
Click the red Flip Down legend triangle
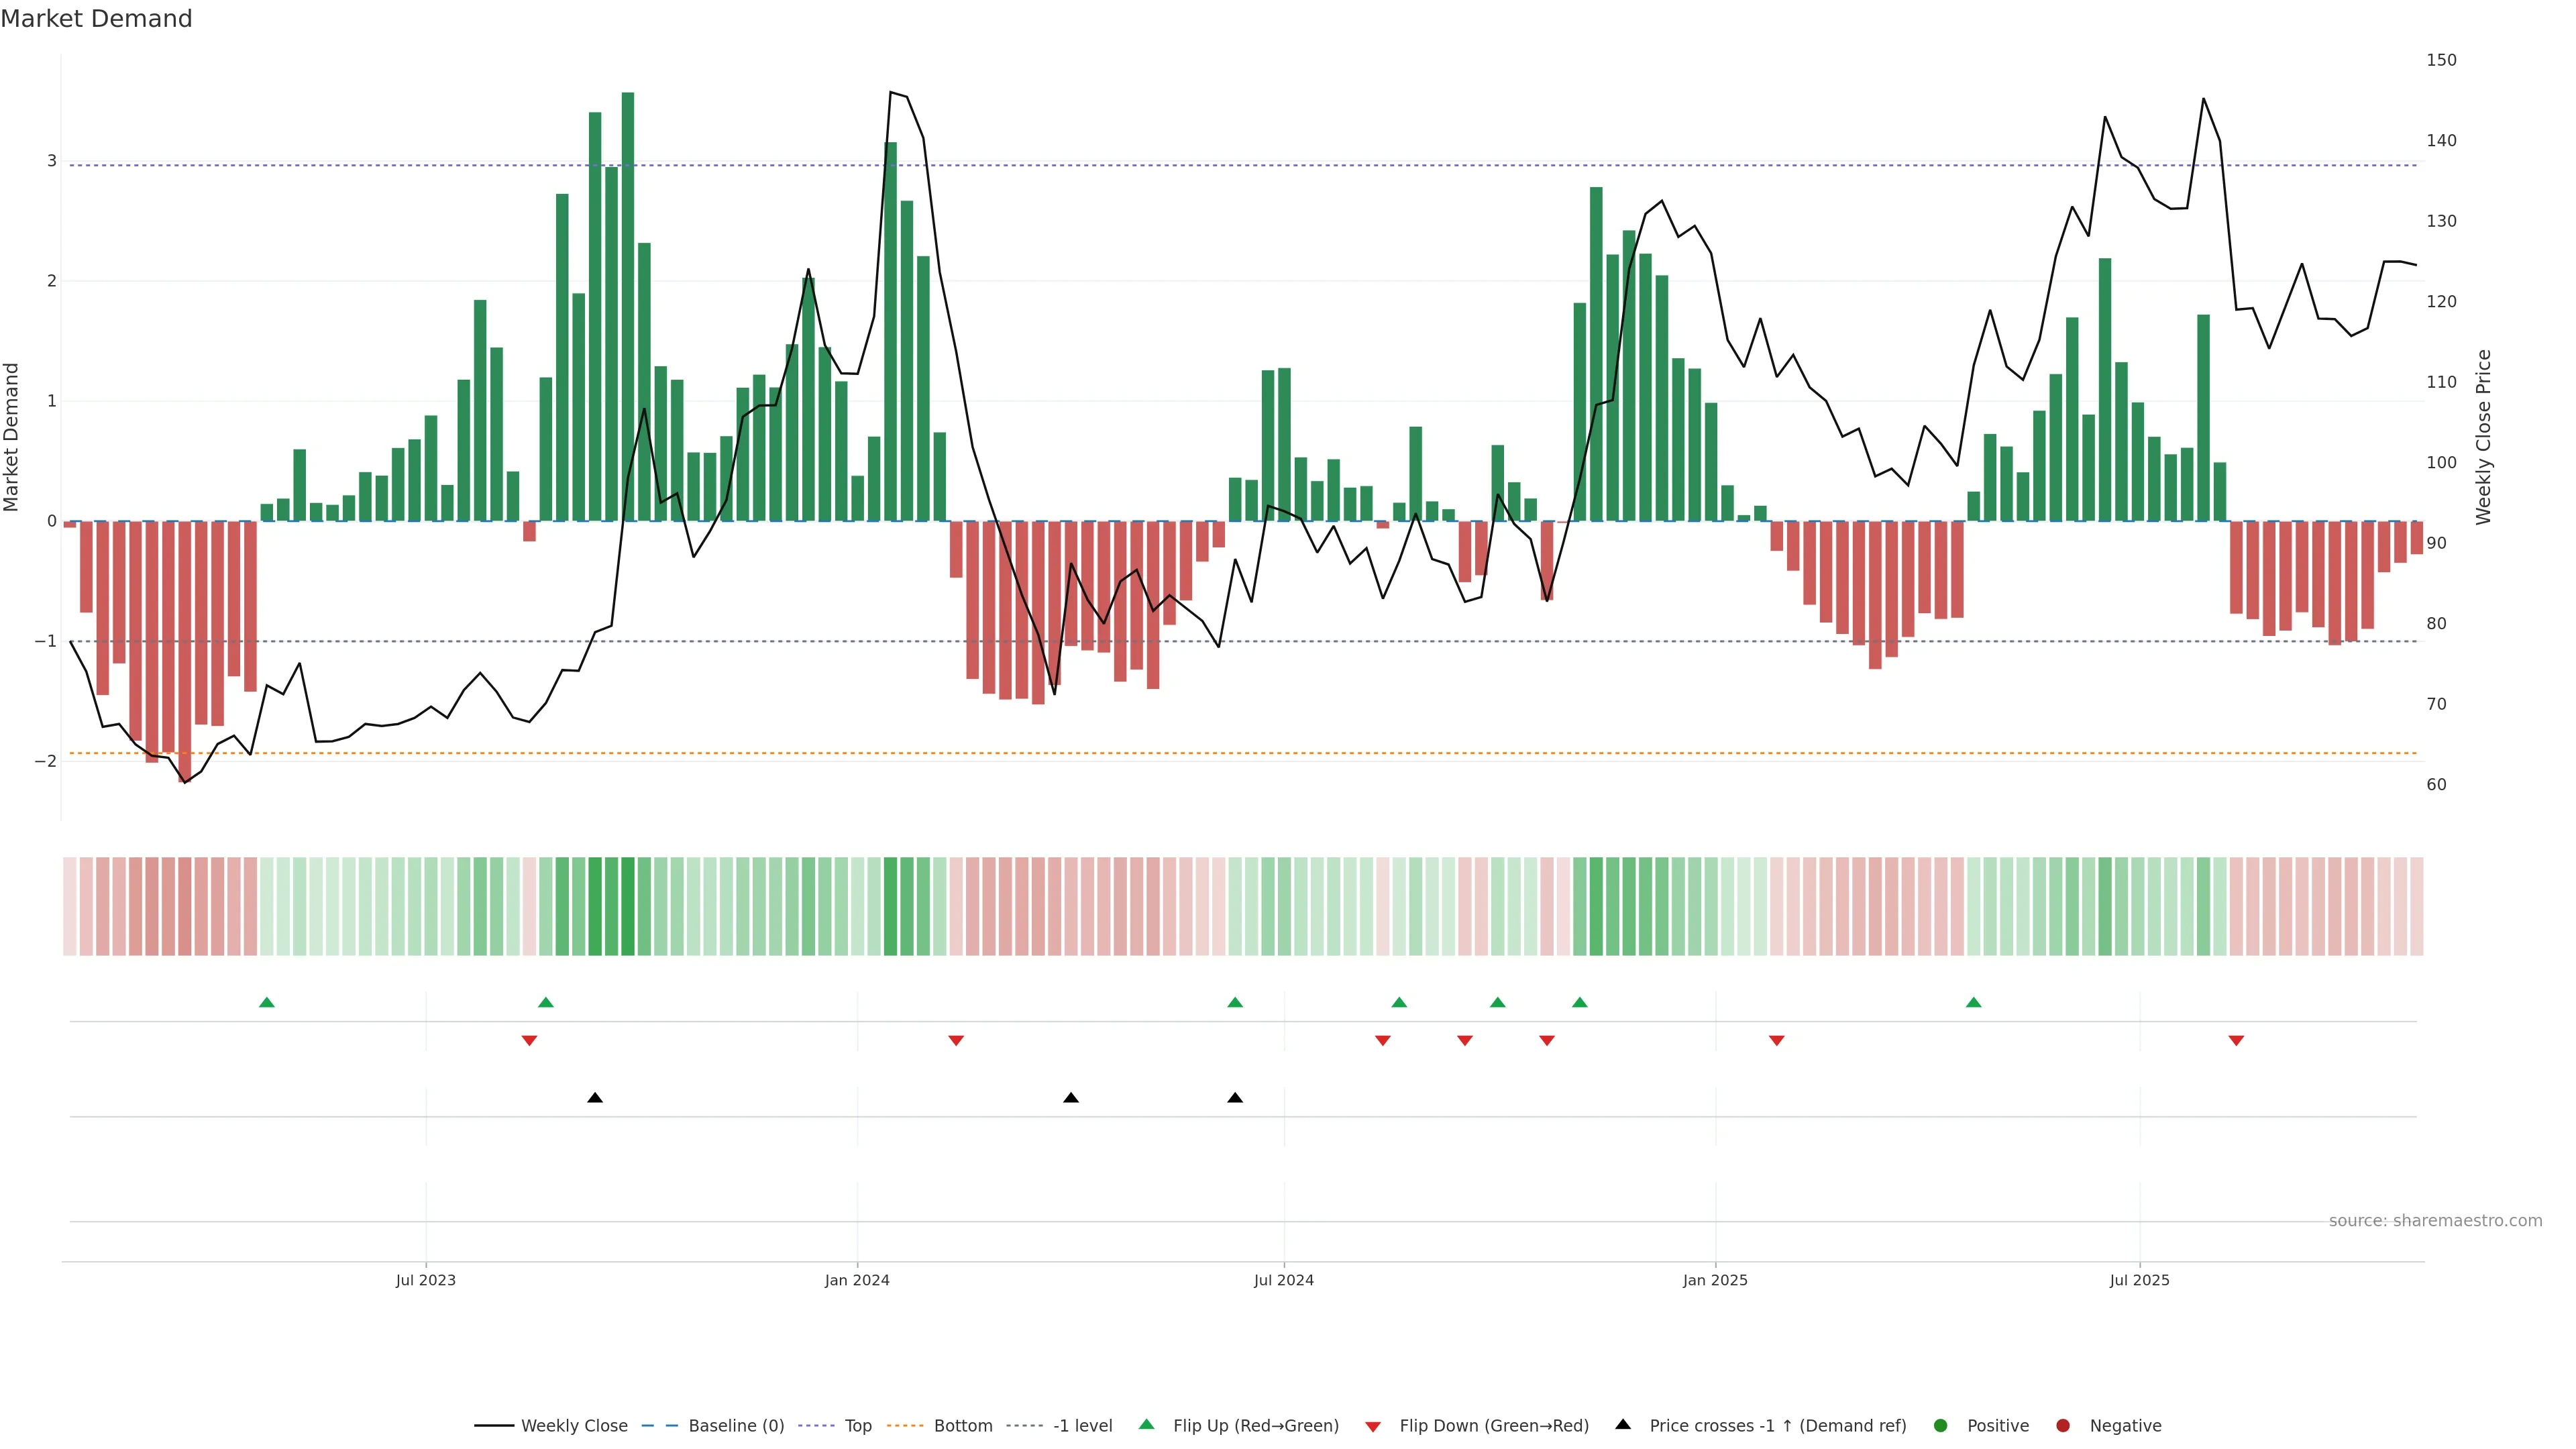coord(1373,1427)
